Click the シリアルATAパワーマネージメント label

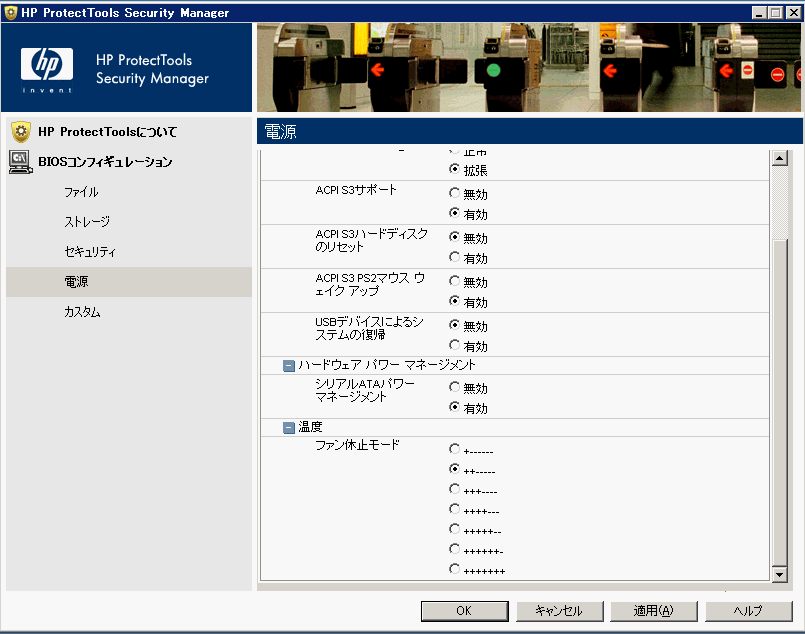click(x=365, y=391)
